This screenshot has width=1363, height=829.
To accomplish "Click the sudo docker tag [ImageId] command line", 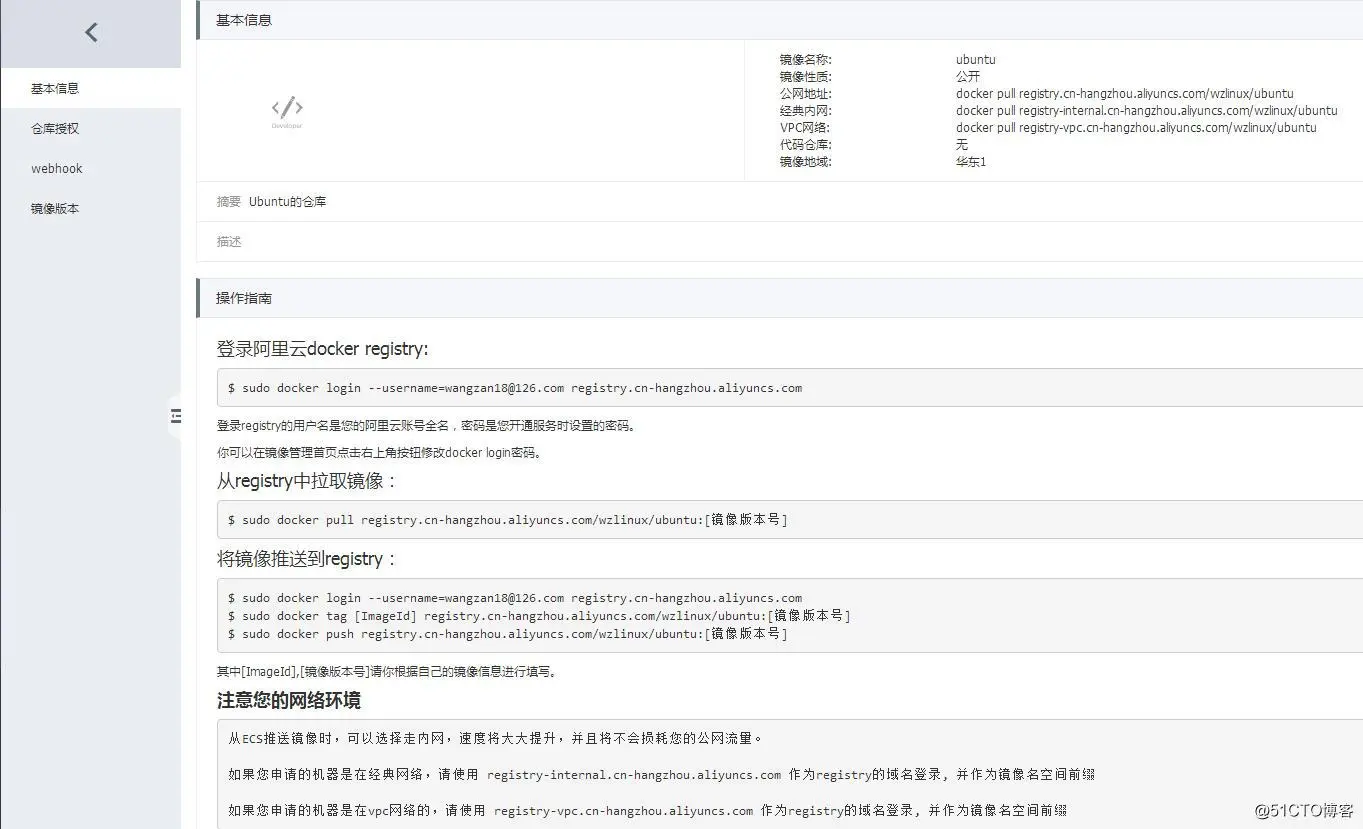I will [539, 616].
